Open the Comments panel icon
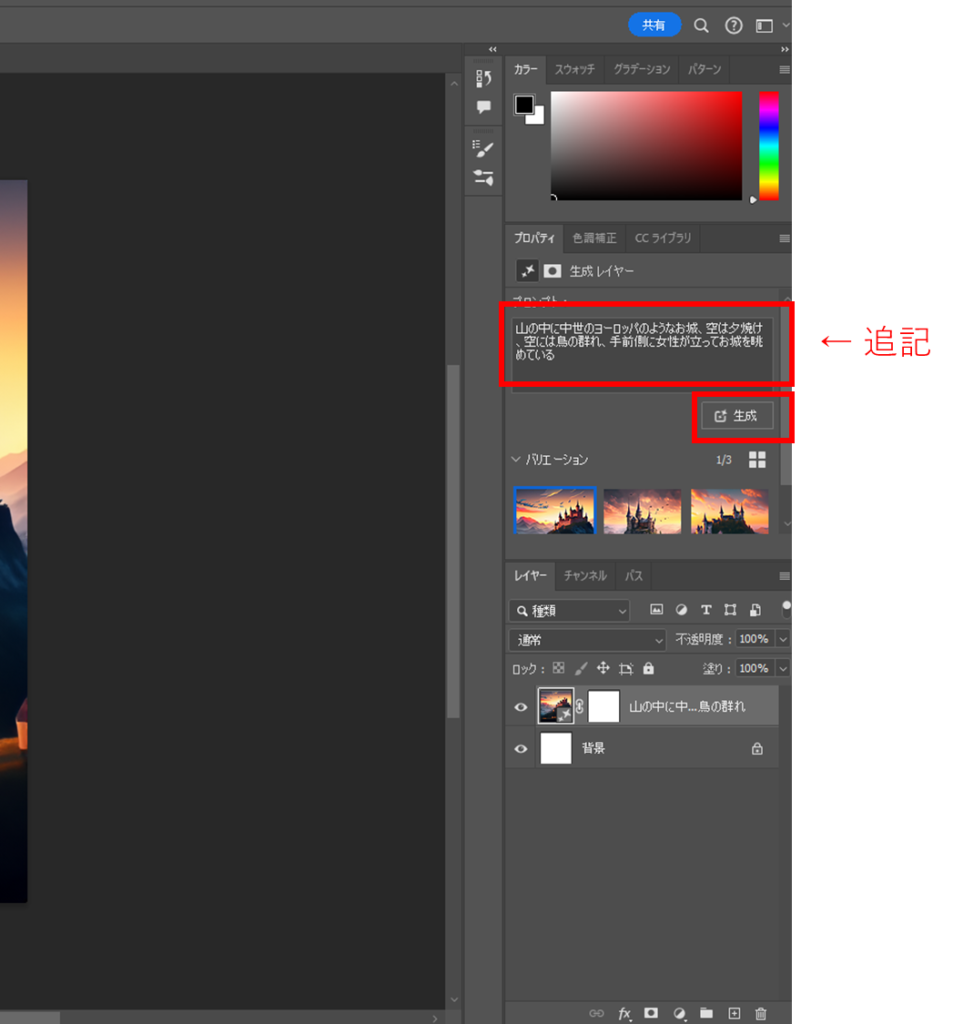Image resolution: width=953 pixels, height=1024 pixels. pos(484,107)
